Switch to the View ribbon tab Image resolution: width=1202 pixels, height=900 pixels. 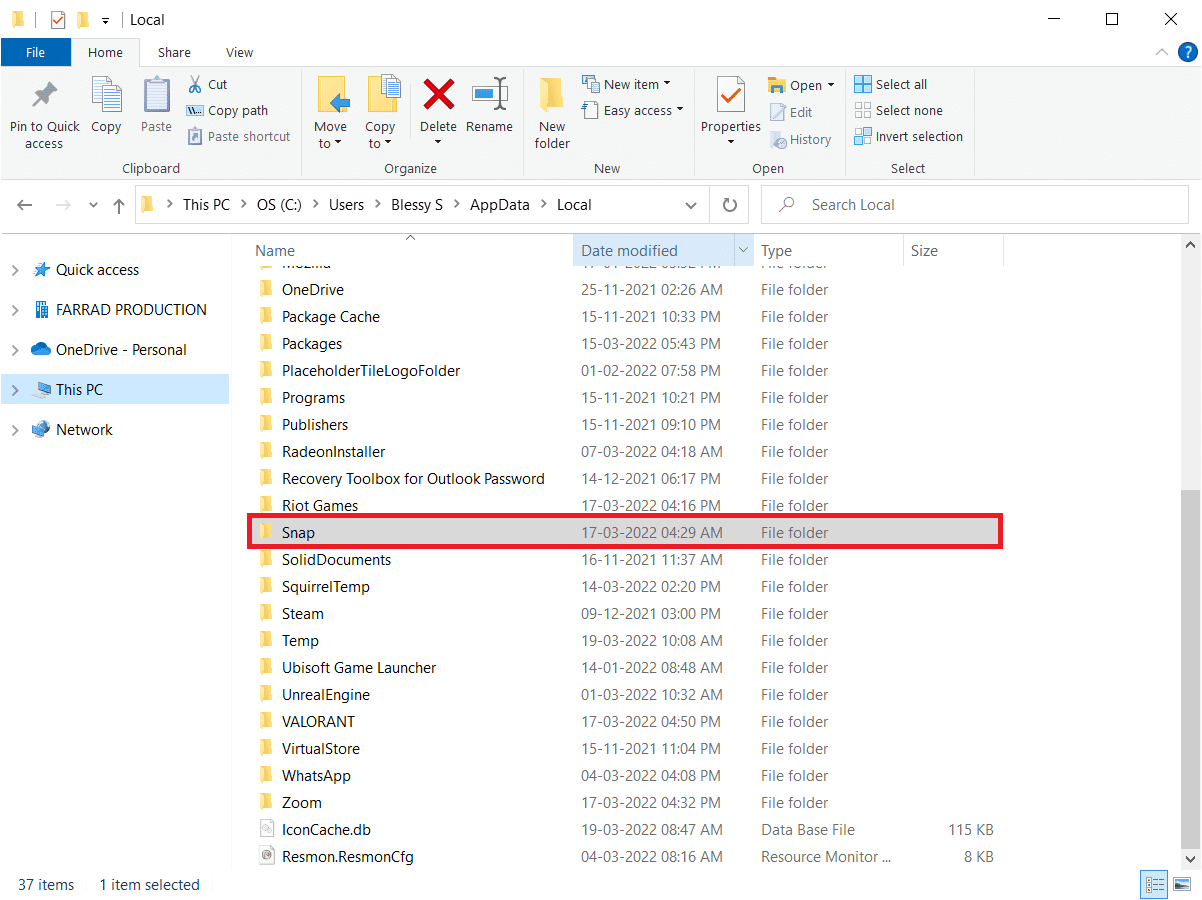click(x=239, y=52)
